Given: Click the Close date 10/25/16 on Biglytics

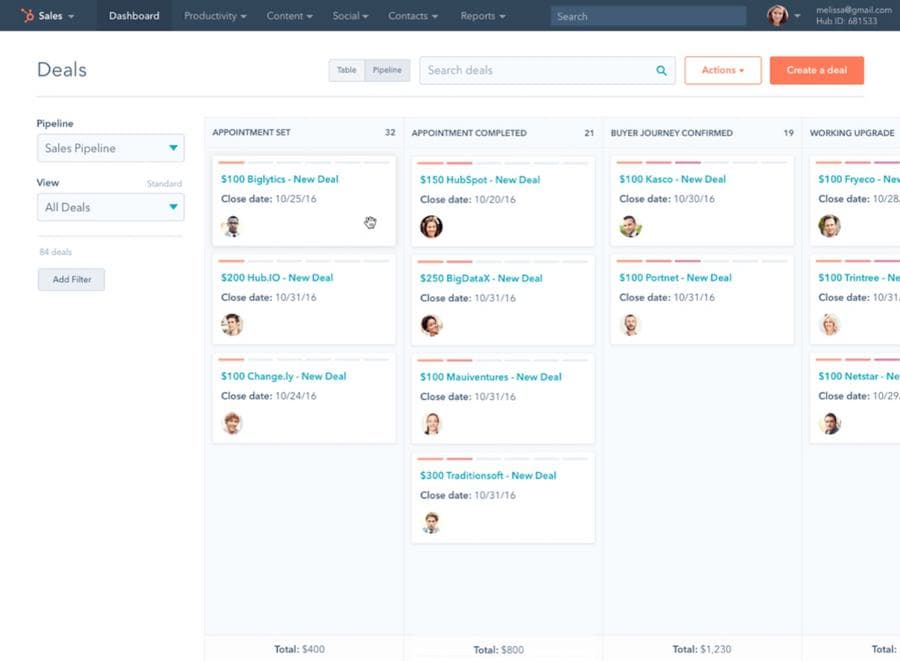Looking at the screenshot, I should (269, 199).
